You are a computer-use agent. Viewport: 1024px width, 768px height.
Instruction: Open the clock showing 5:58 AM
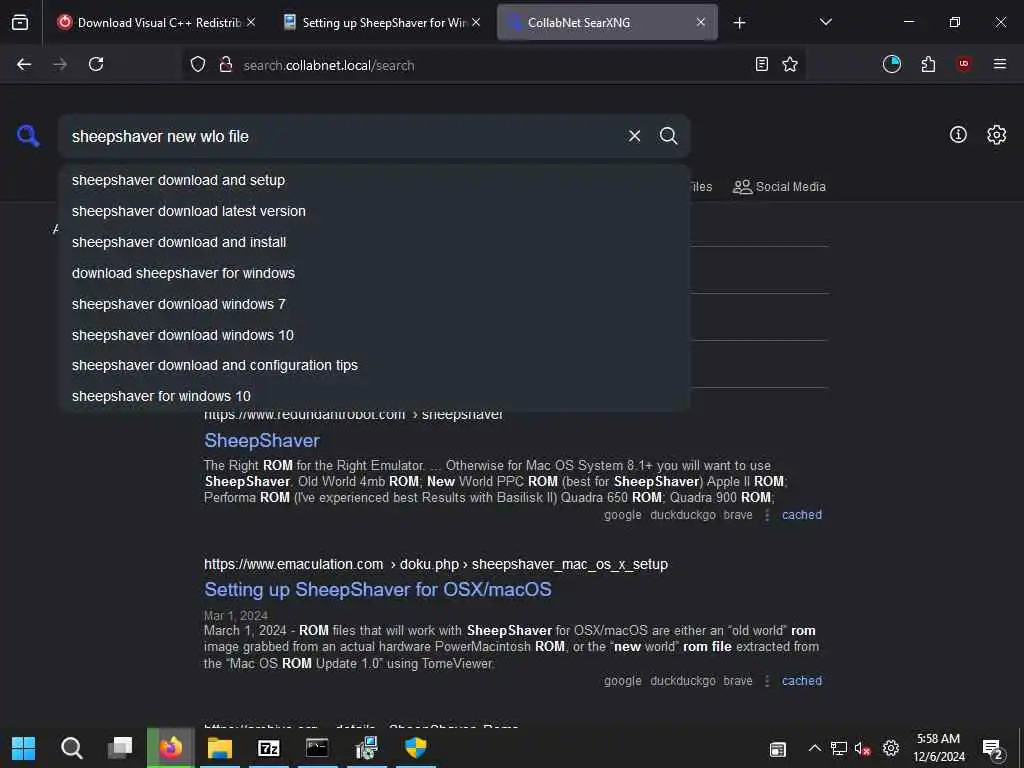(938, 748)
